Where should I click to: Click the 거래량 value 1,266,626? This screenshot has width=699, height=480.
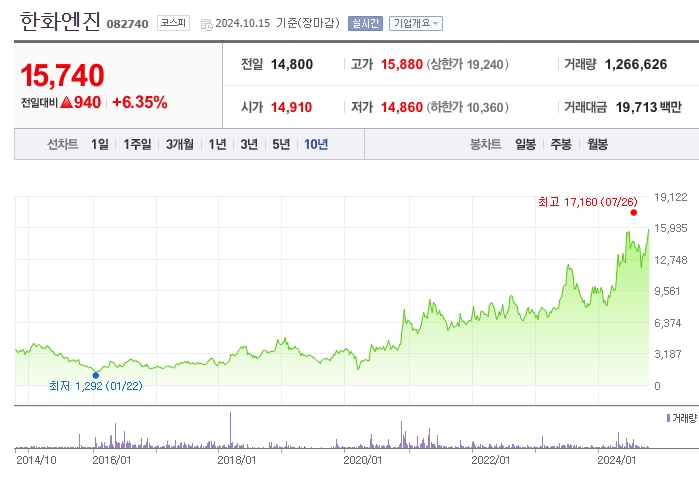click(x=636, y=64)
